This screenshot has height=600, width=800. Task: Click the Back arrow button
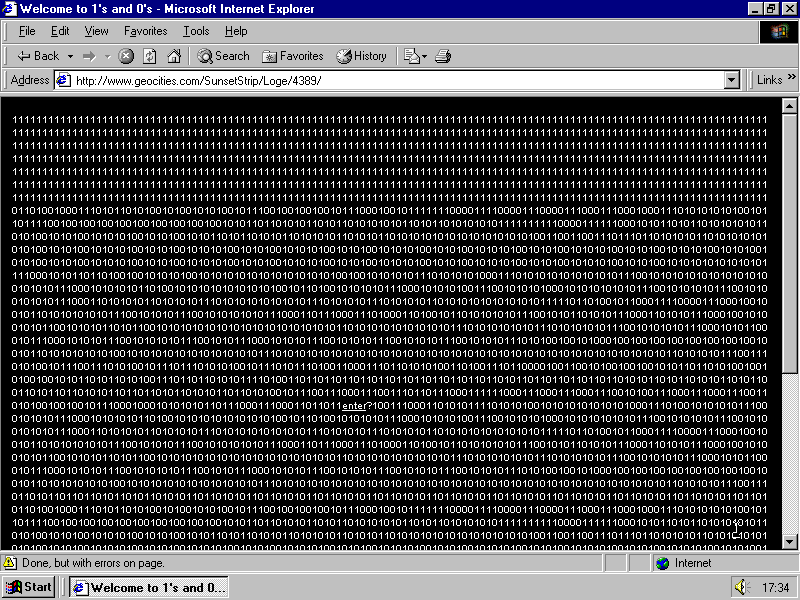[x=38, y=56]
